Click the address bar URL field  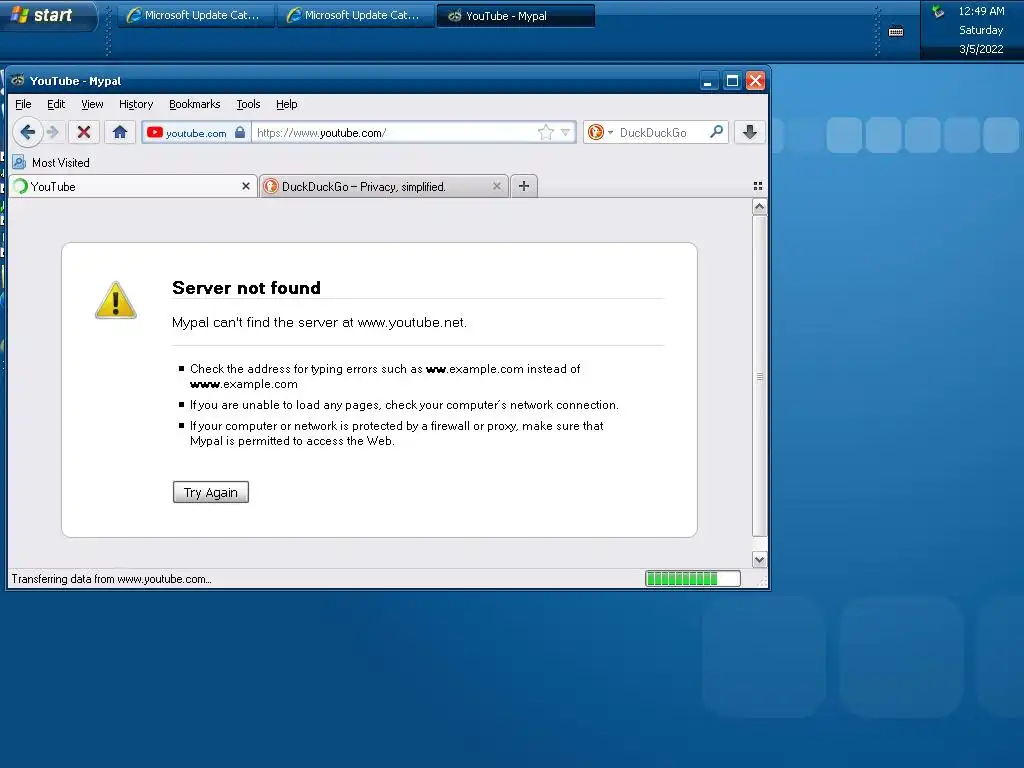[394, 133]
